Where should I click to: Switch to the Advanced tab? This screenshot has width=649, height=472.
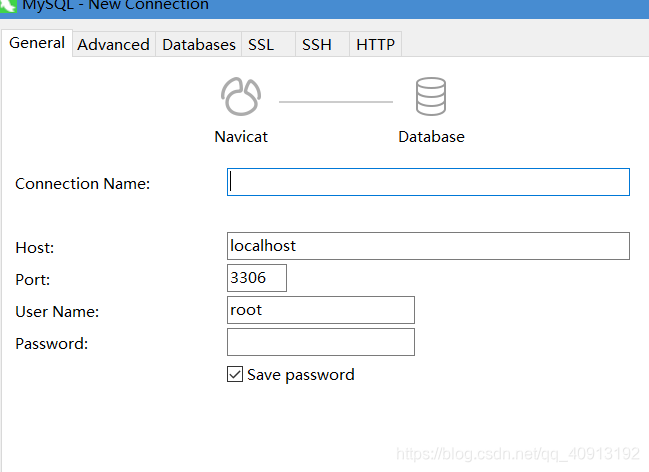pos(113,44)
